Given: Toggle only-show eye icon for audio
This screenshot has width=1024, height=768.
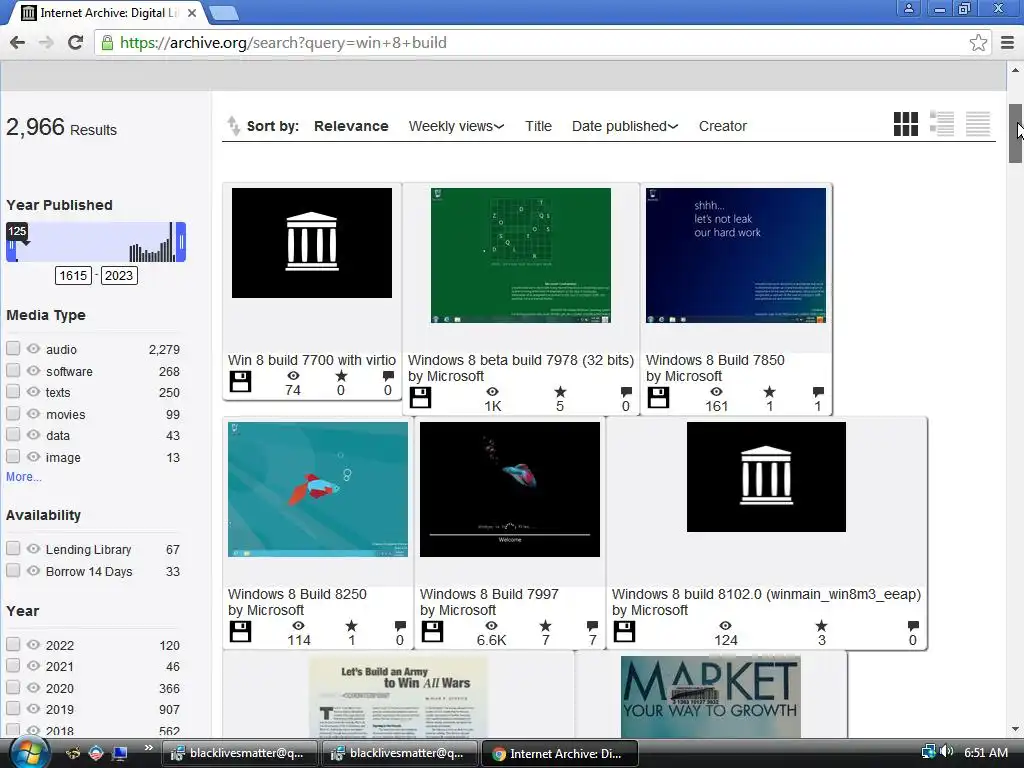Looking at the screenshot, I should coord(33,349).
